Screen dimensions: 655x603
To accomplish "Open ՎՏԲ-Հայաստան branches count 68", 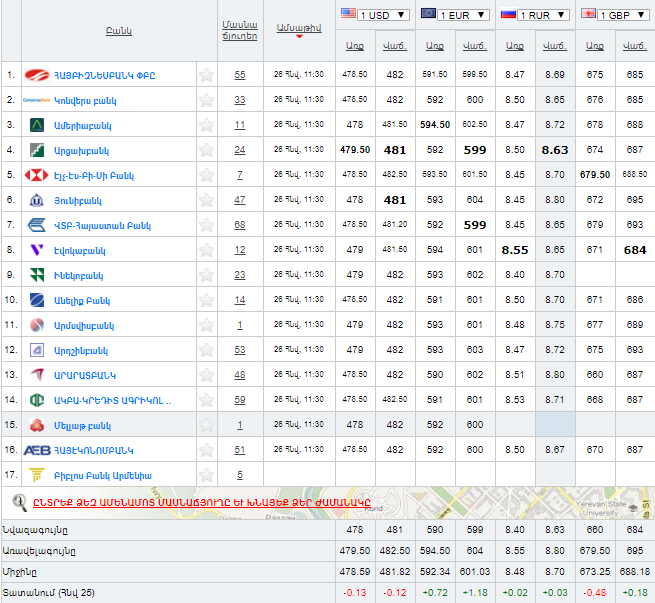I will 240,225.
